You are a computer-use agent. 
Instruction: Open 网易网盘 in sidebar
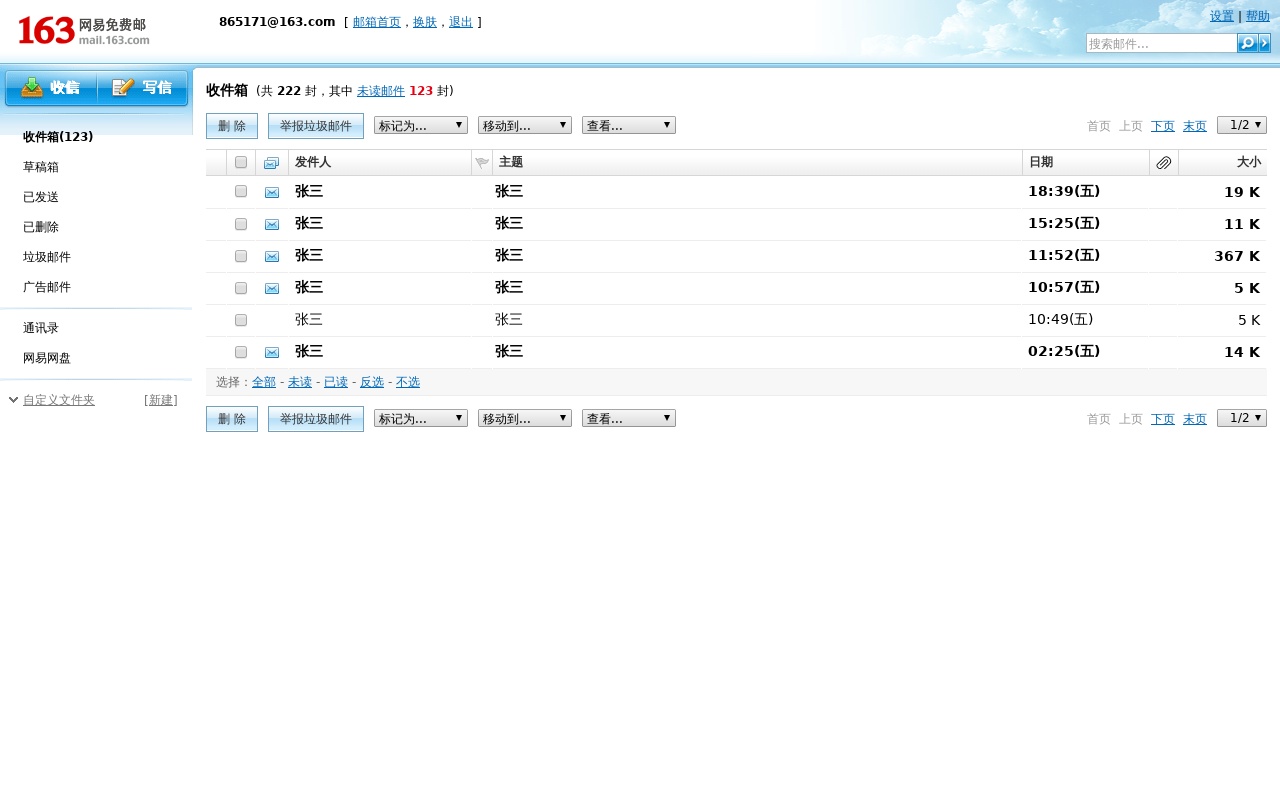point(47,358)
